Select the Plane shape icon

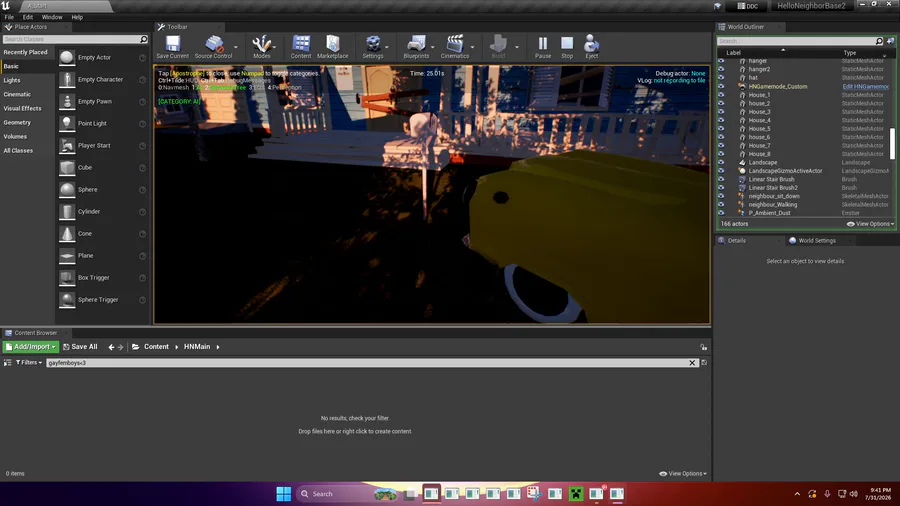[x=67, y=256]
